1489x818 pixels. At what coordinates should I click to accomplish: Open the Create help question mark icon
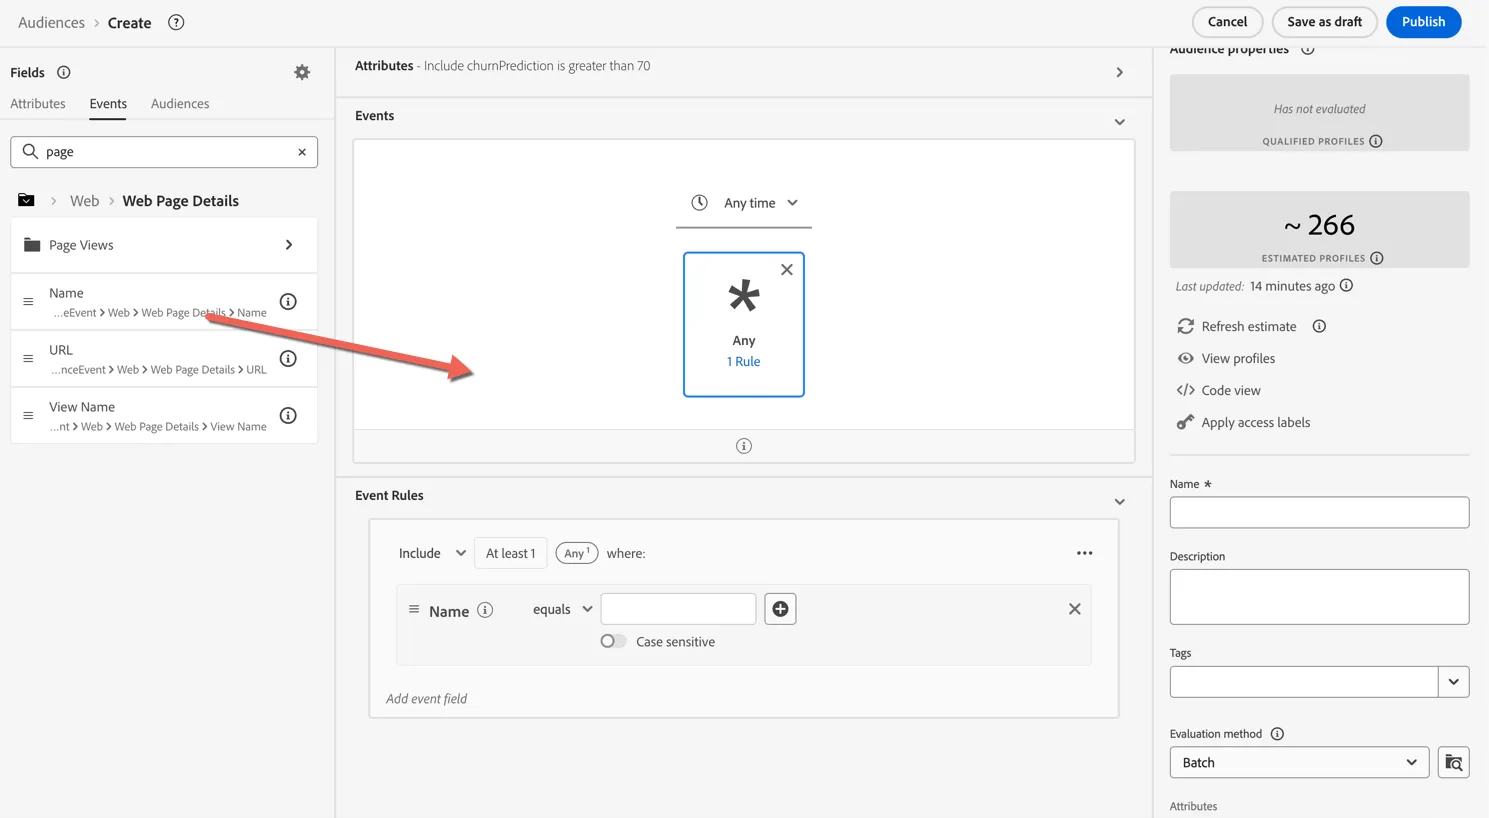[176, 22]
